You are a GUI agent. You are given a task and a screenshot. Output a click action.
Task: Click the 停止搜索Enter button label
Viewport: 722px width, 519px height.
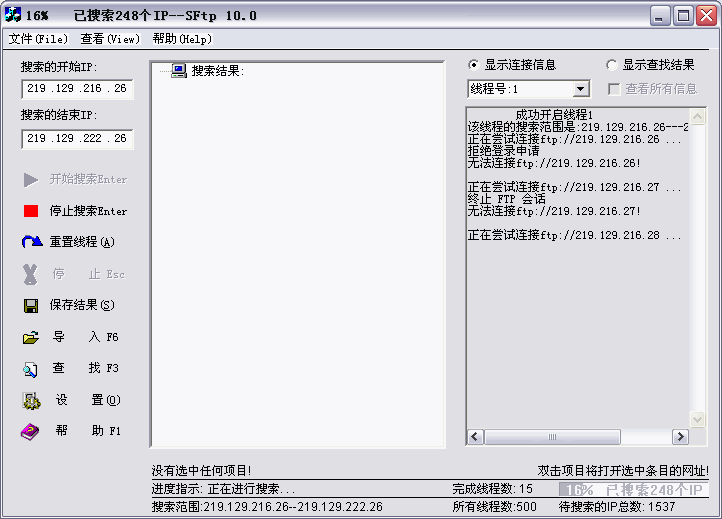tap(88, 211)
